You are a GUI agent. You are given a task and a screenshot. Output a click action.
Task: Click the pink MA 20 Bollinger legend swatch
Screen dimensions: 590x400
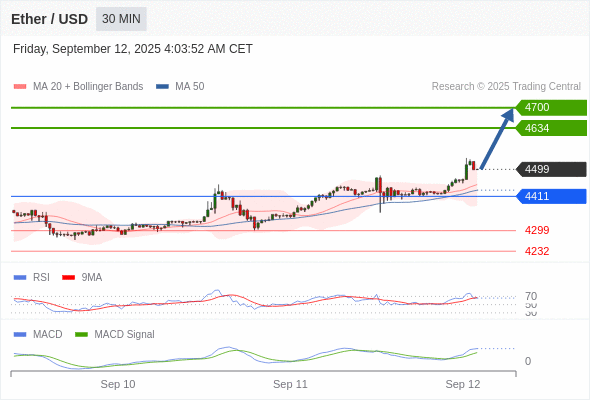point(20,87)
